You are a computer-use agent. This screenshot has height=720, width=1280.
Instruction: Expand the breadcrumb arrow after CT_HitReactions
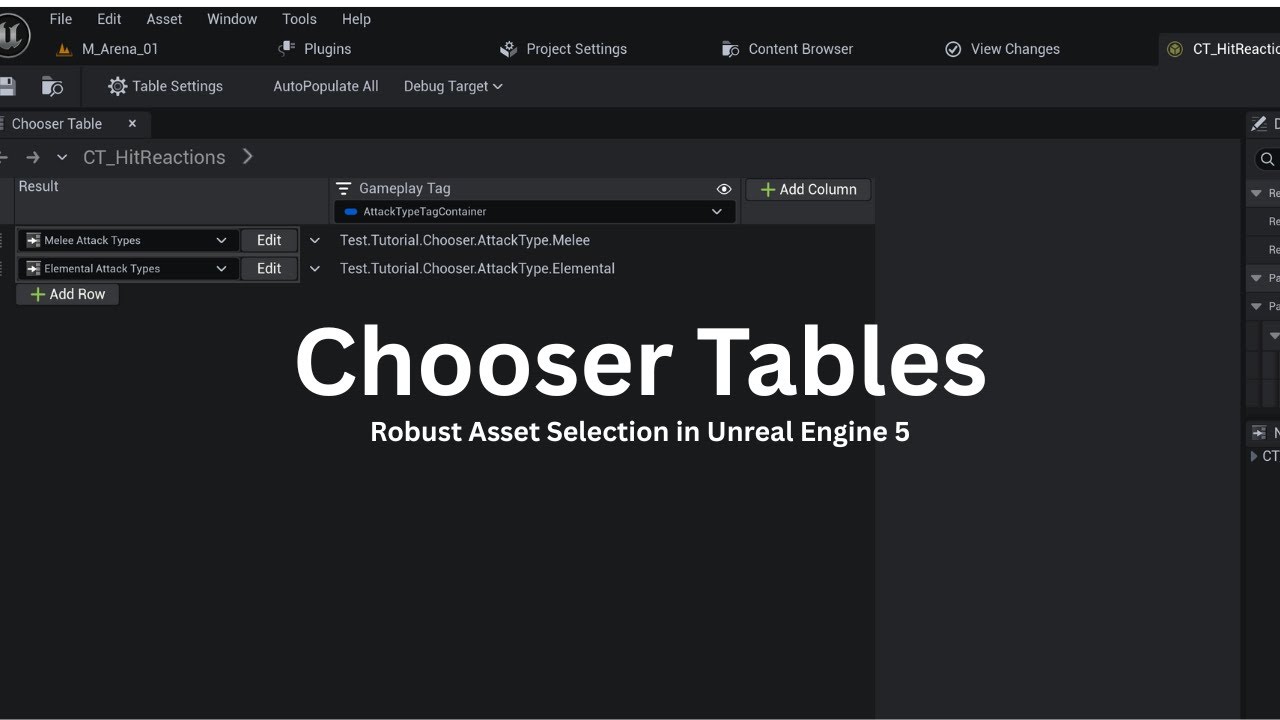click(x=248, y=157)
